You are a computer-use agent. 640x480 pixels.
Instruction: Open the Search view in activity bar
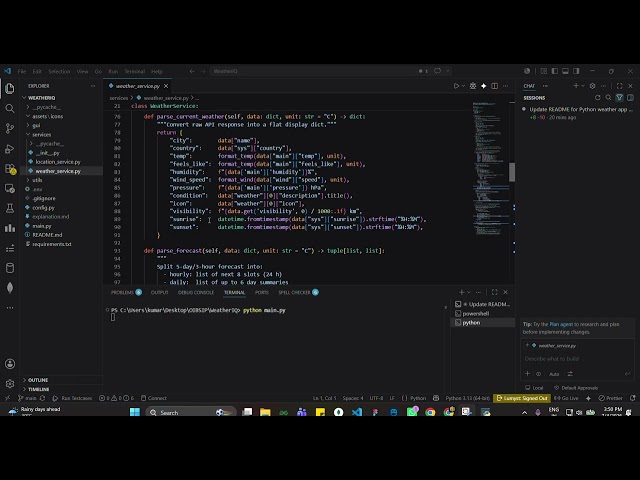point(10,108)
